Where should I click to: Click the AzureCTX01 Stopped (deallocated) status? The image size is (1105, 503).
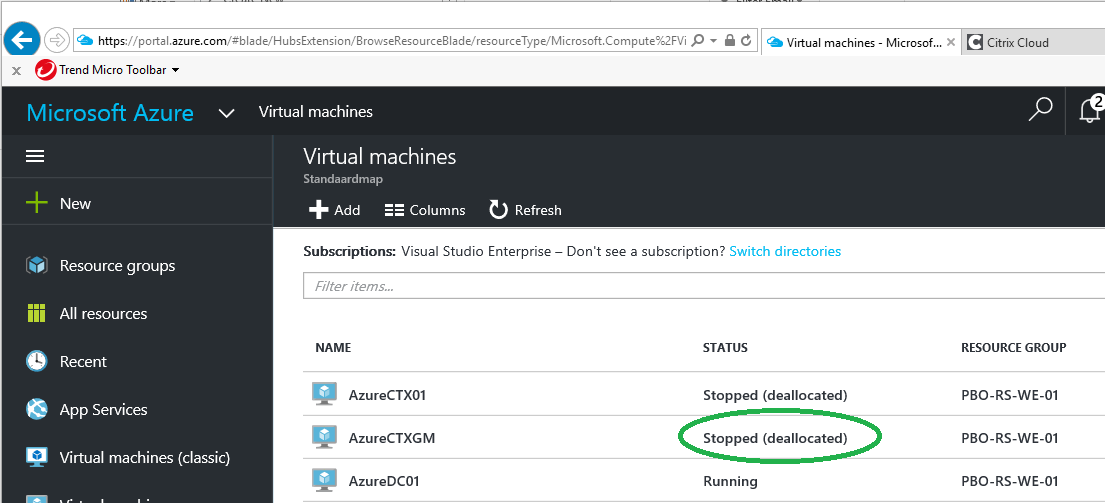[775, 395]
